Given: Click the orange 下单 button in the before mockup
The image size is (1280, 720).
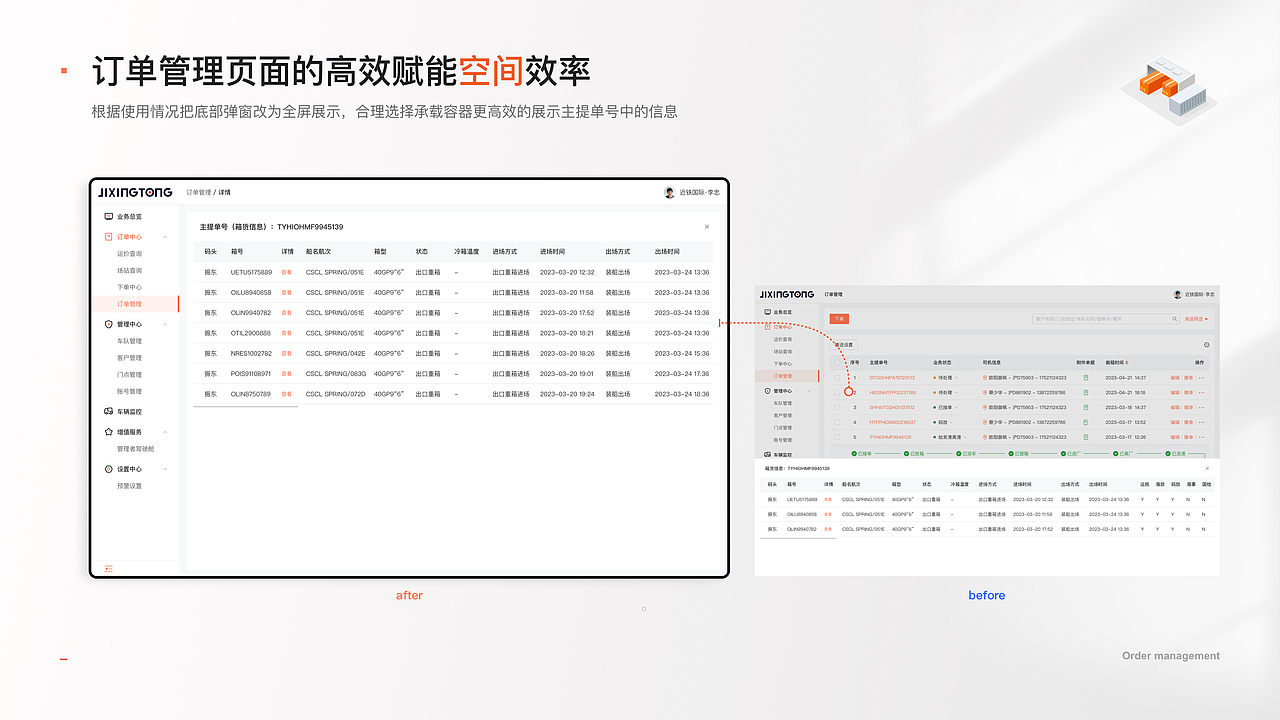Looking at the screenshot, I should [x=840, y=318].
